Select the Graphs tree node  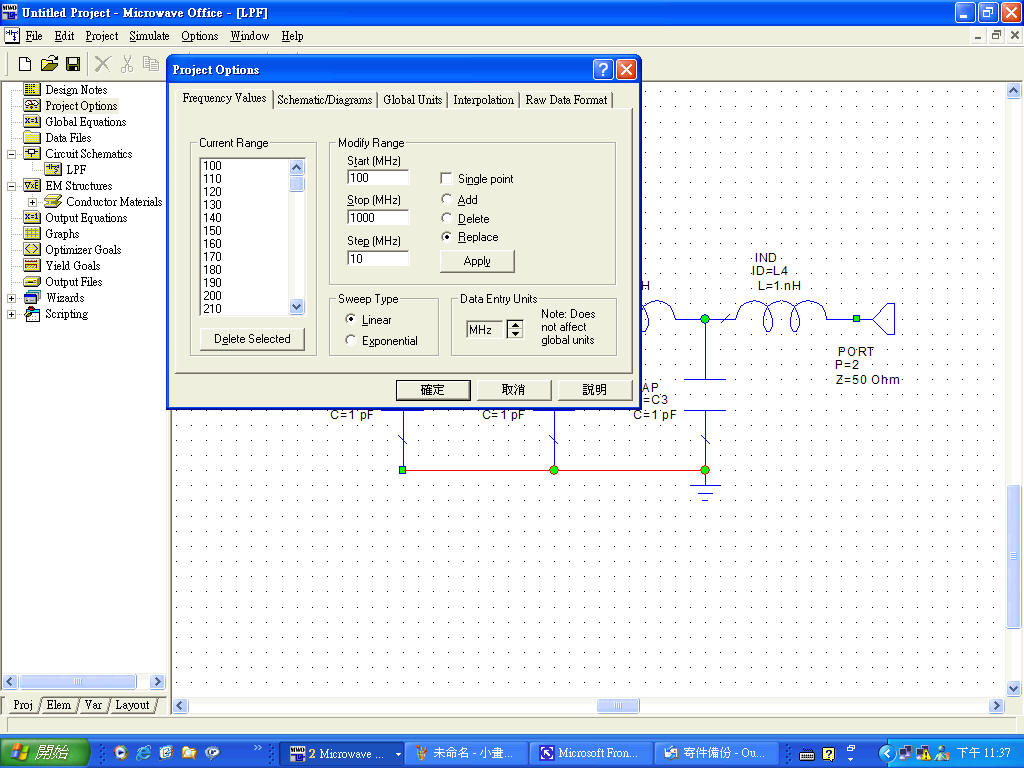point(62,234)
